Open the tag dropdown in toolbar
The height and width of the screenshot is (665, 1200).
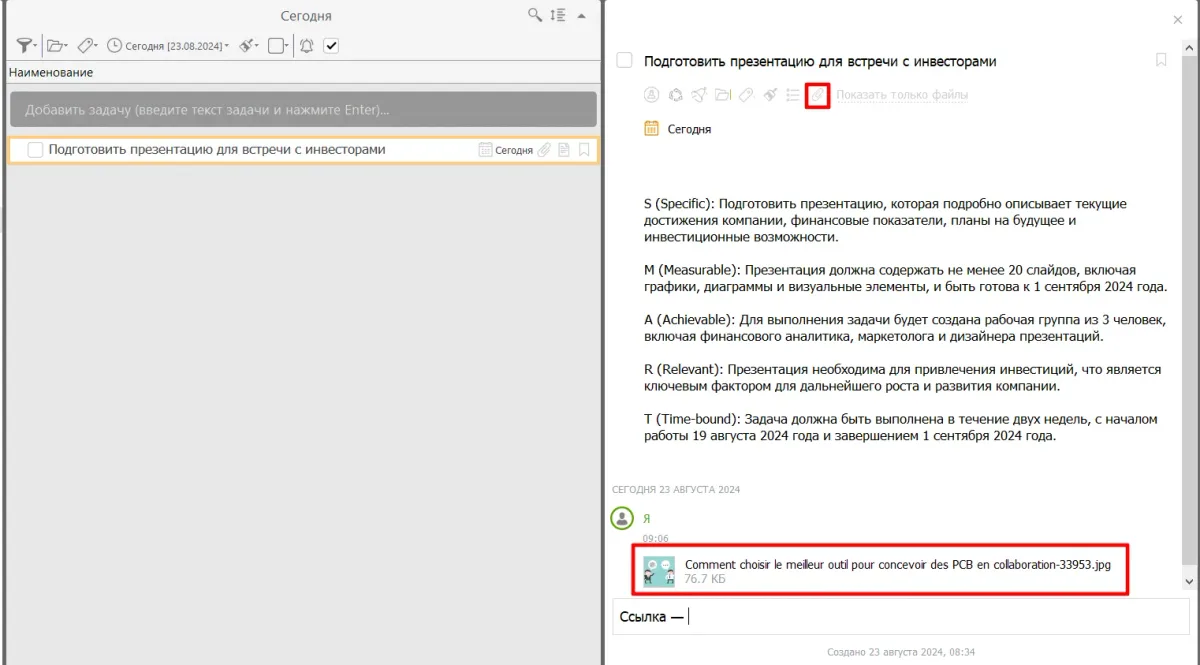click(88, 45)
